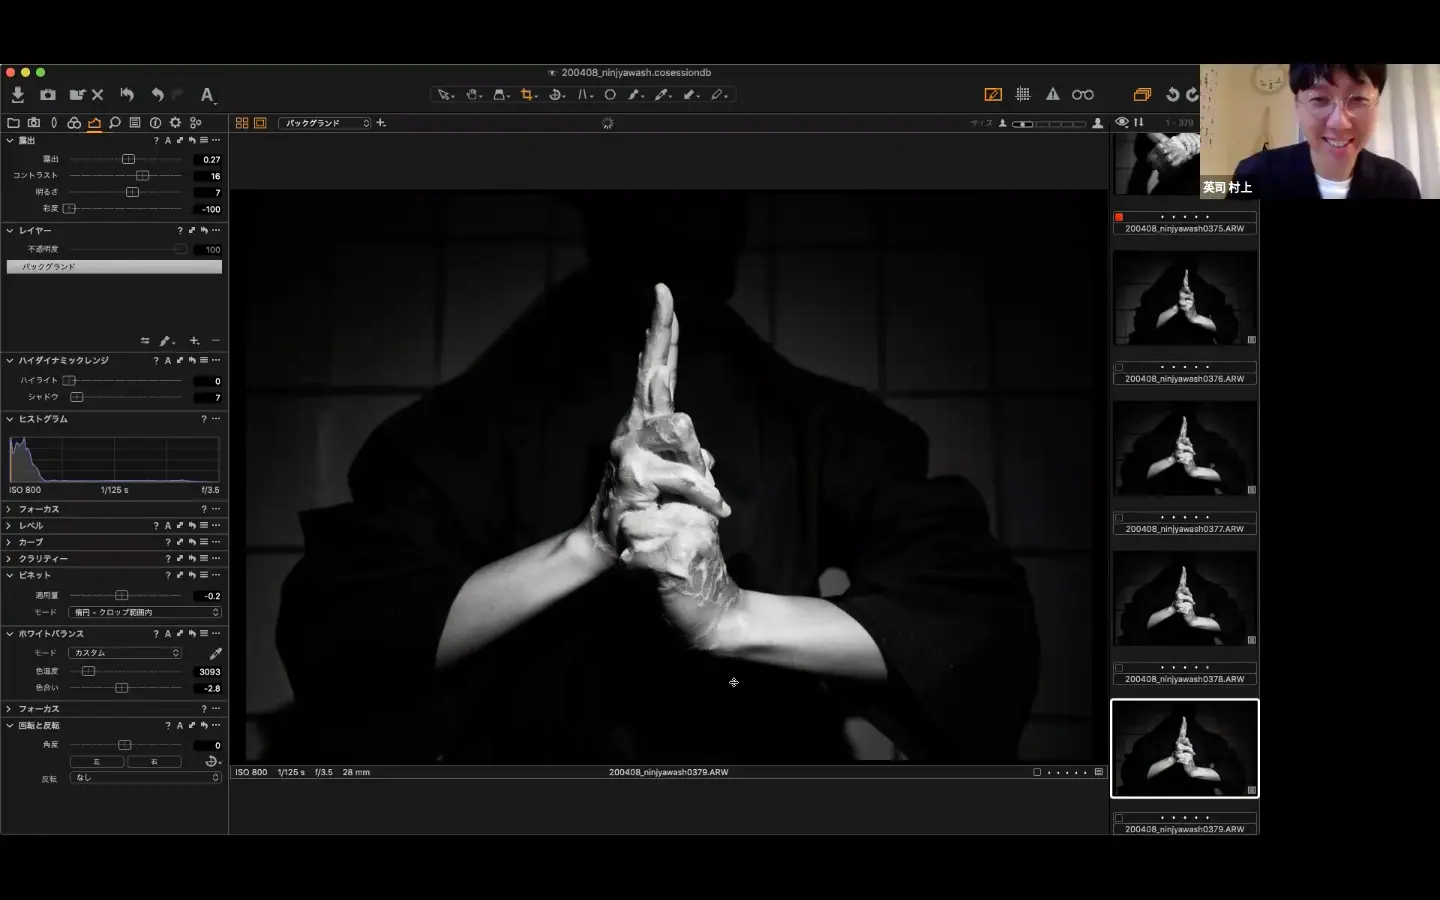Open the Metadata info tool tab
The height and width of the screenshot is (900, 1440).
coord(155,123)
